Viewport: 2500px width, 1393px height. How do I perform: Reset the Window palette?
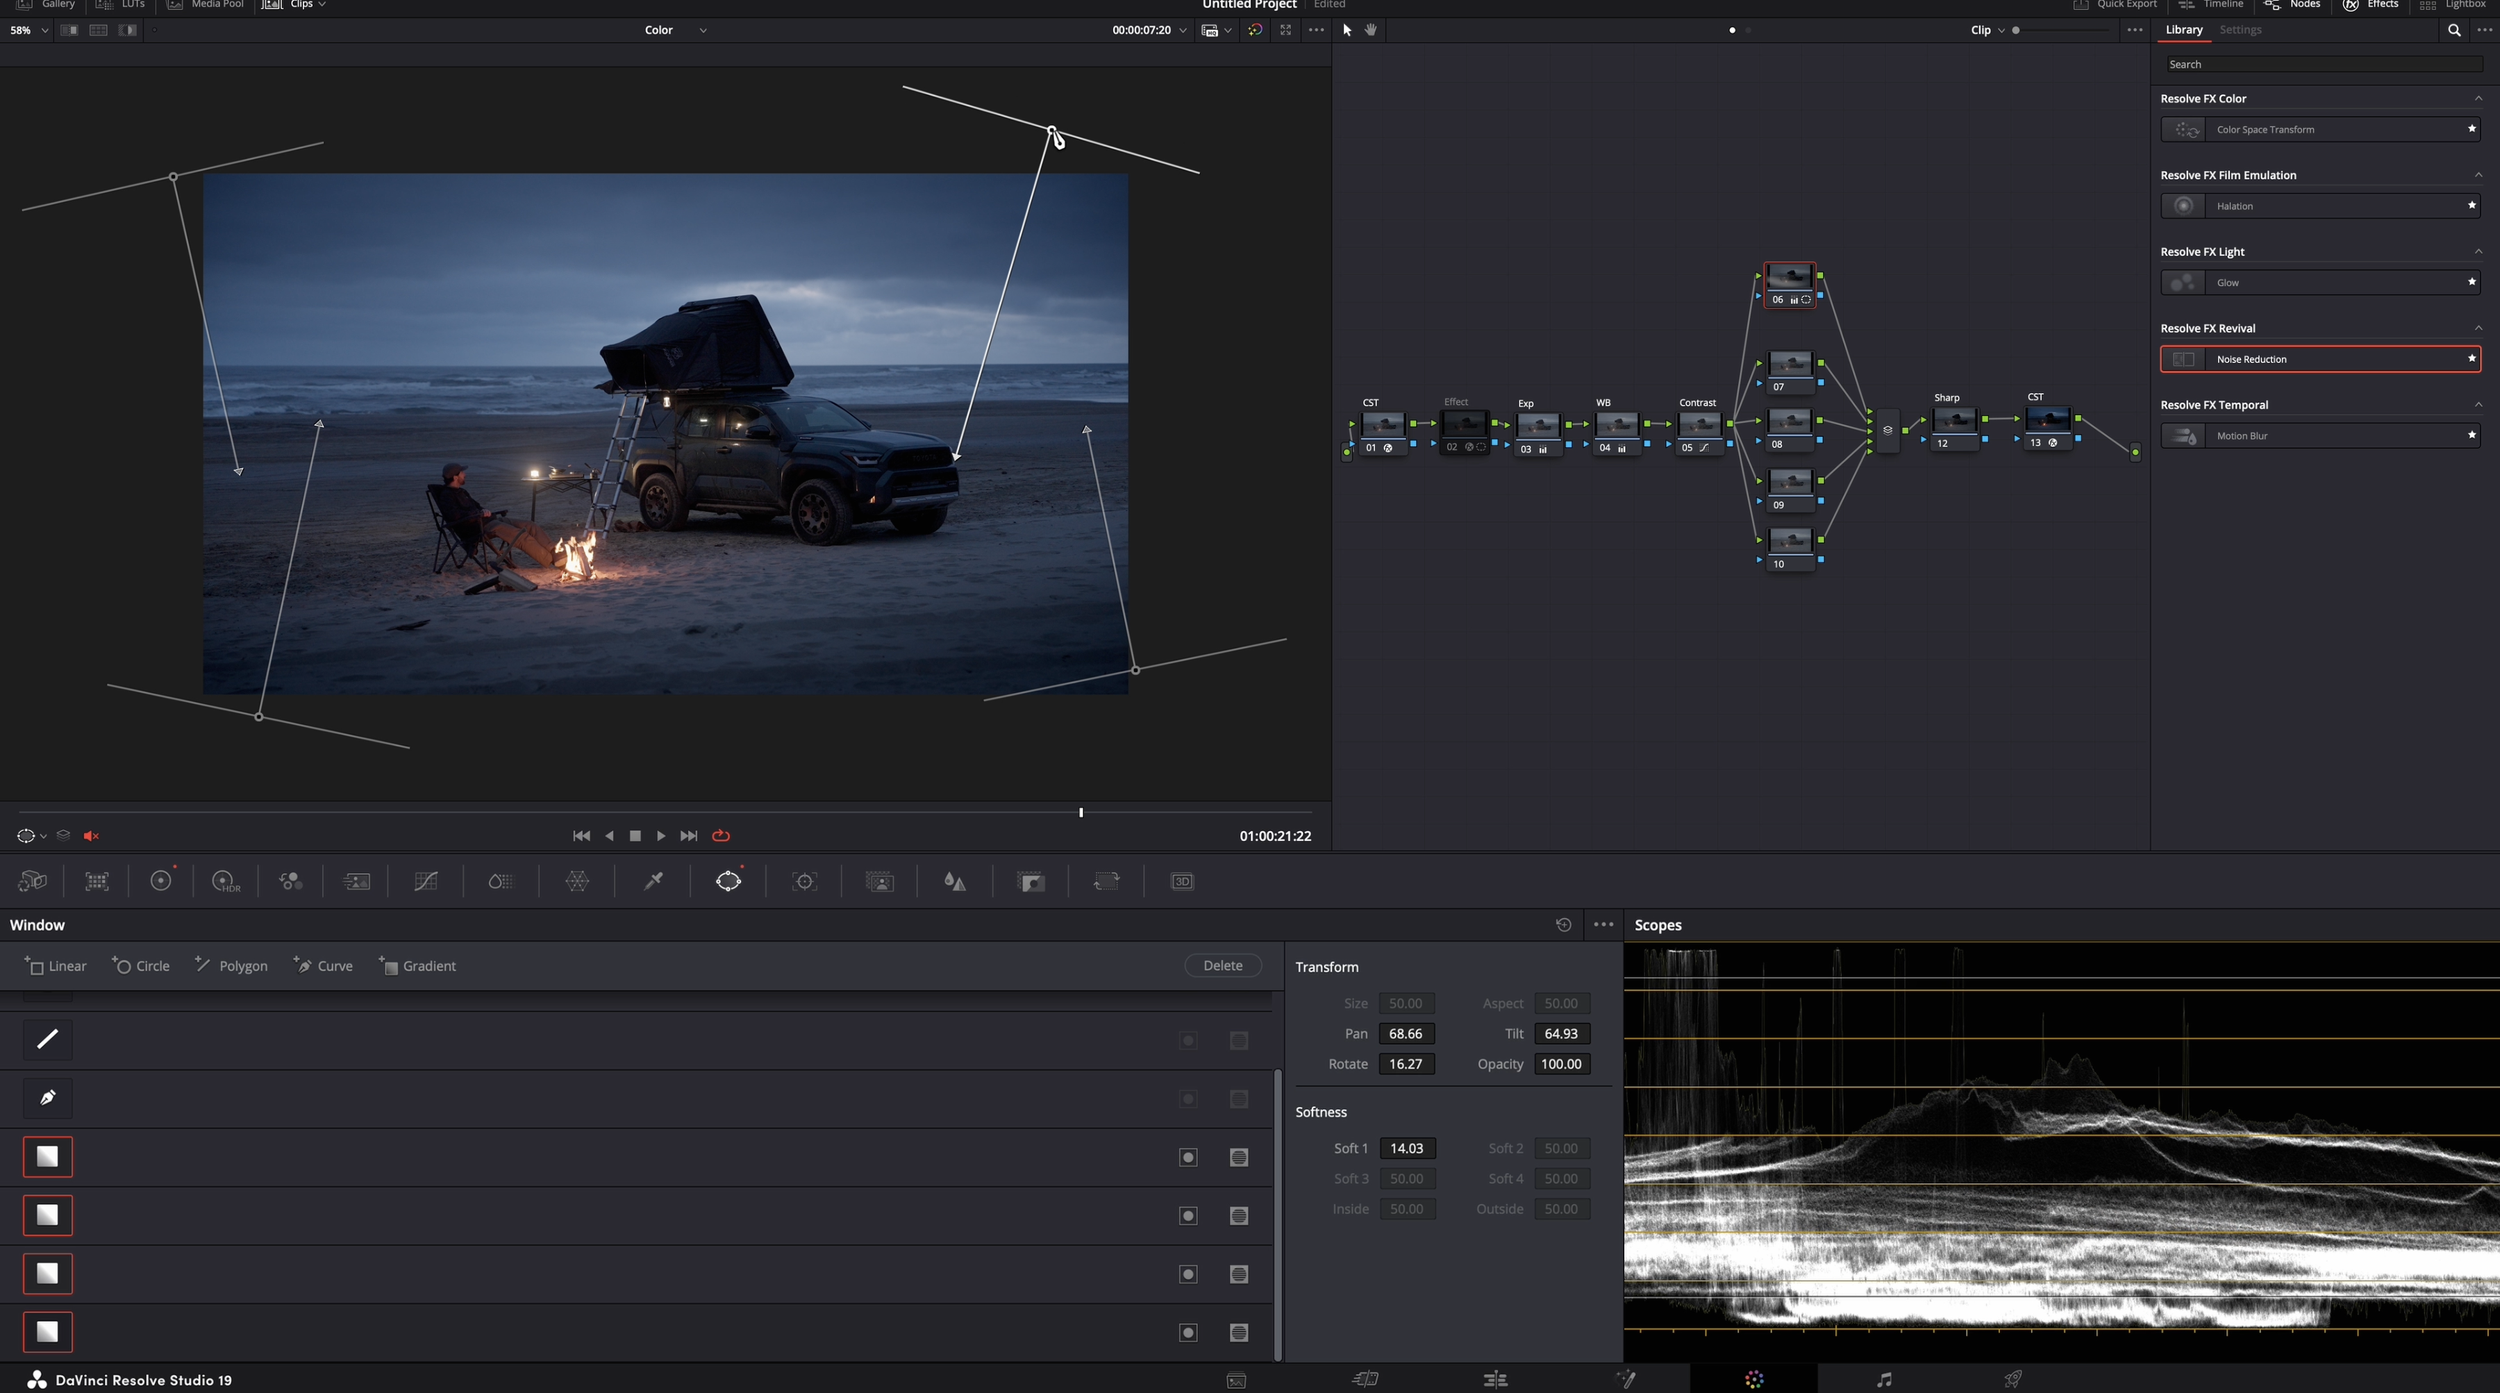pos(1563,925)
